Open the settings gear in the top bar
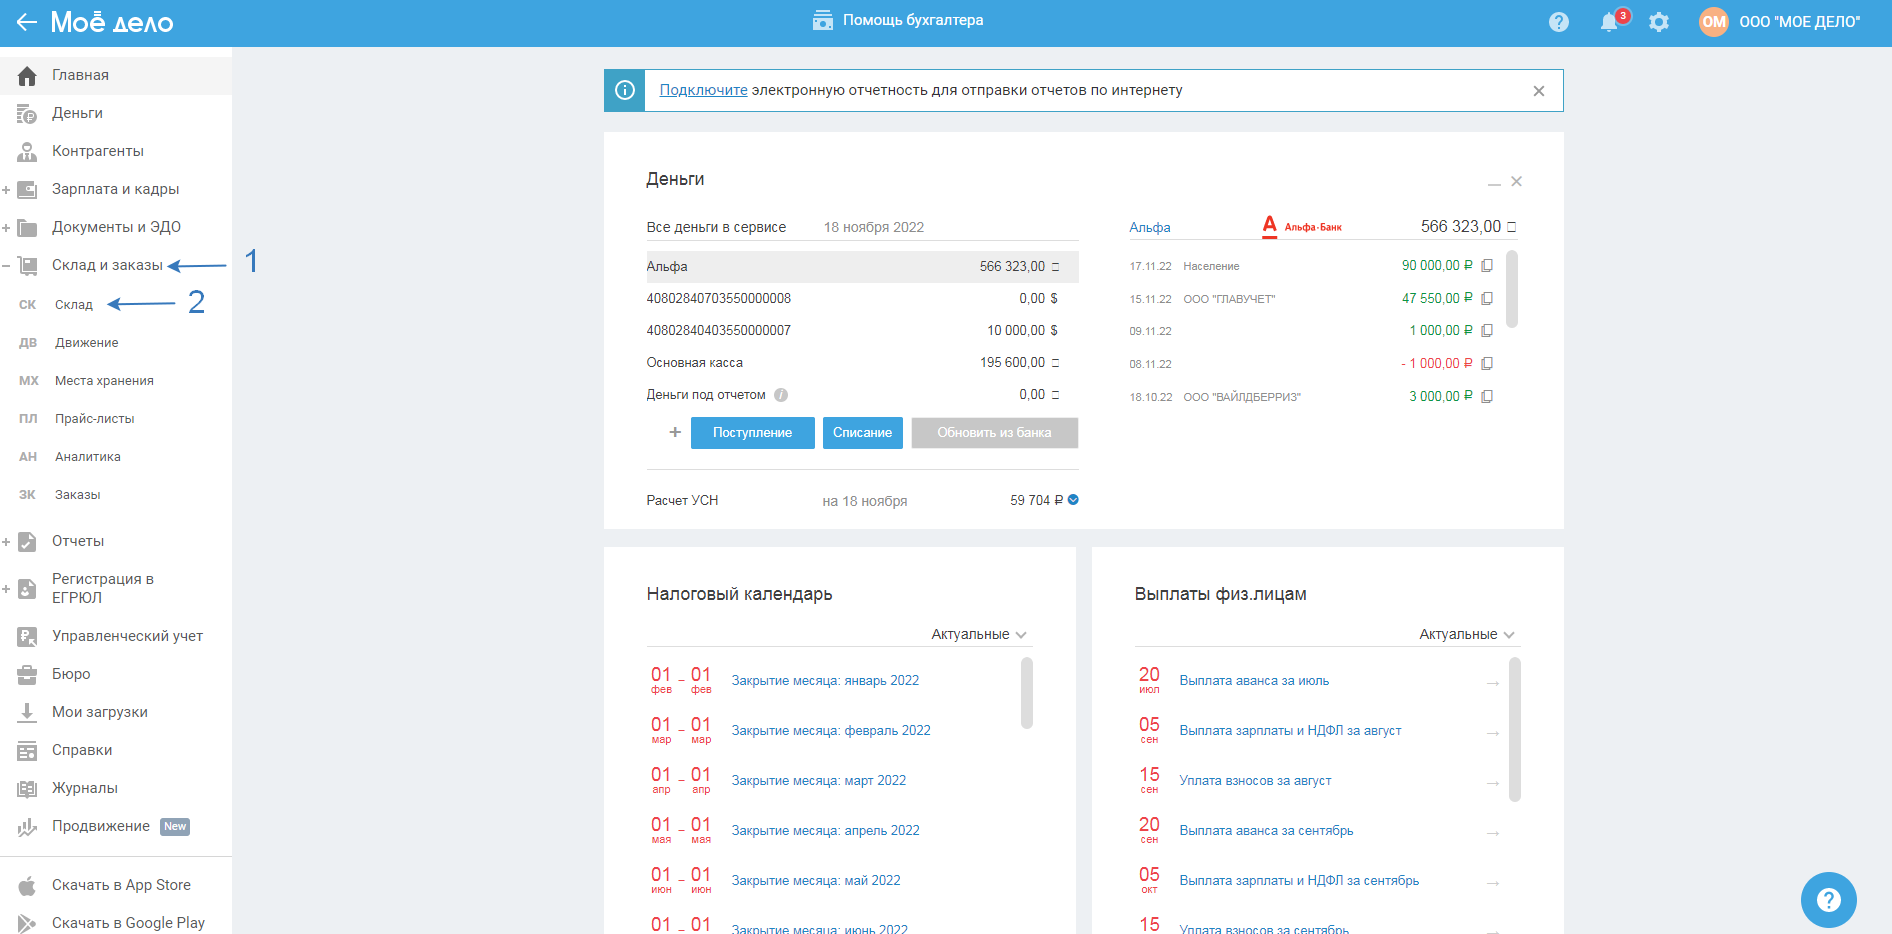 [x=1659, y=22]
